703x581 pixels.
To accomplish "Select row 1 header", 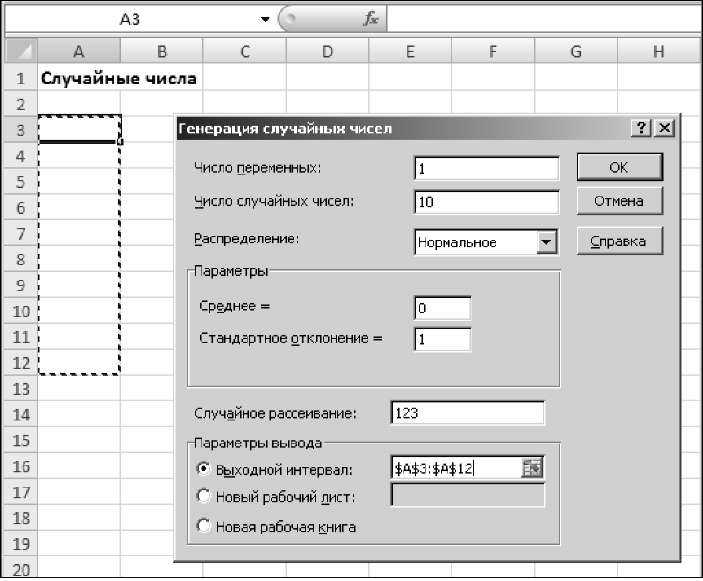I will point(21,78).
